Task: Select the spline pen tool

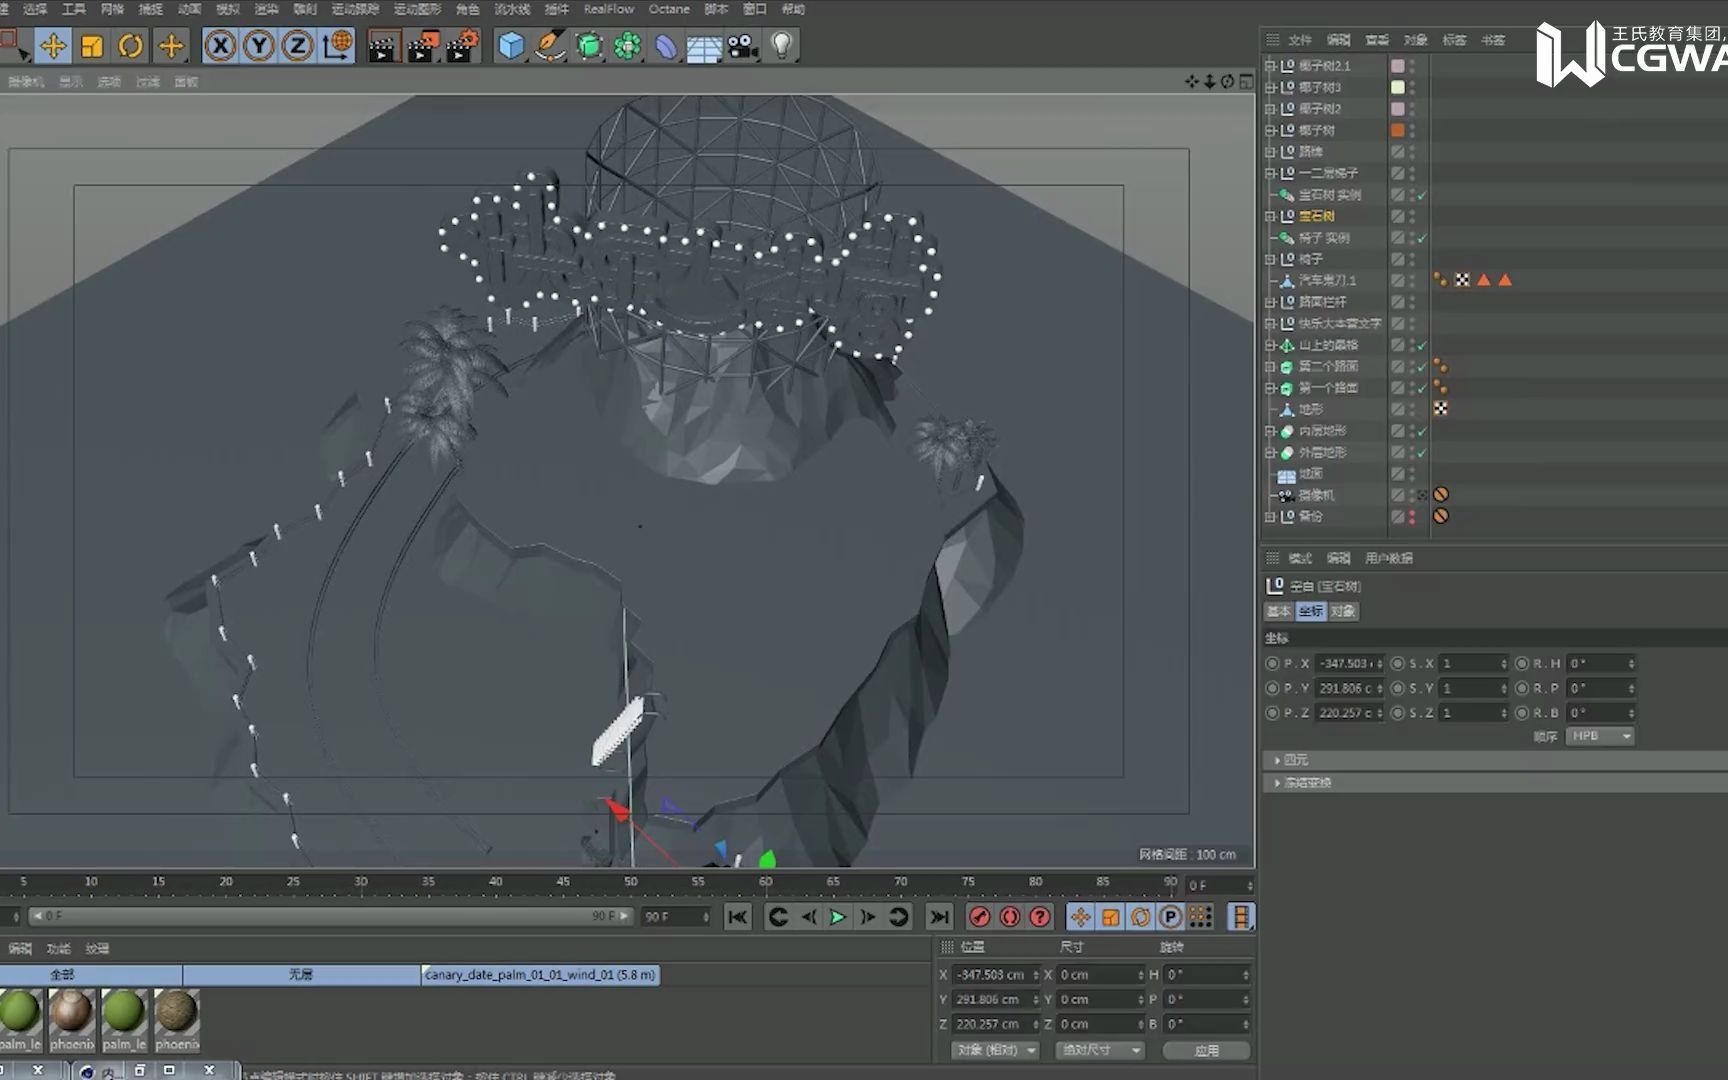Action: click(550, 46)
